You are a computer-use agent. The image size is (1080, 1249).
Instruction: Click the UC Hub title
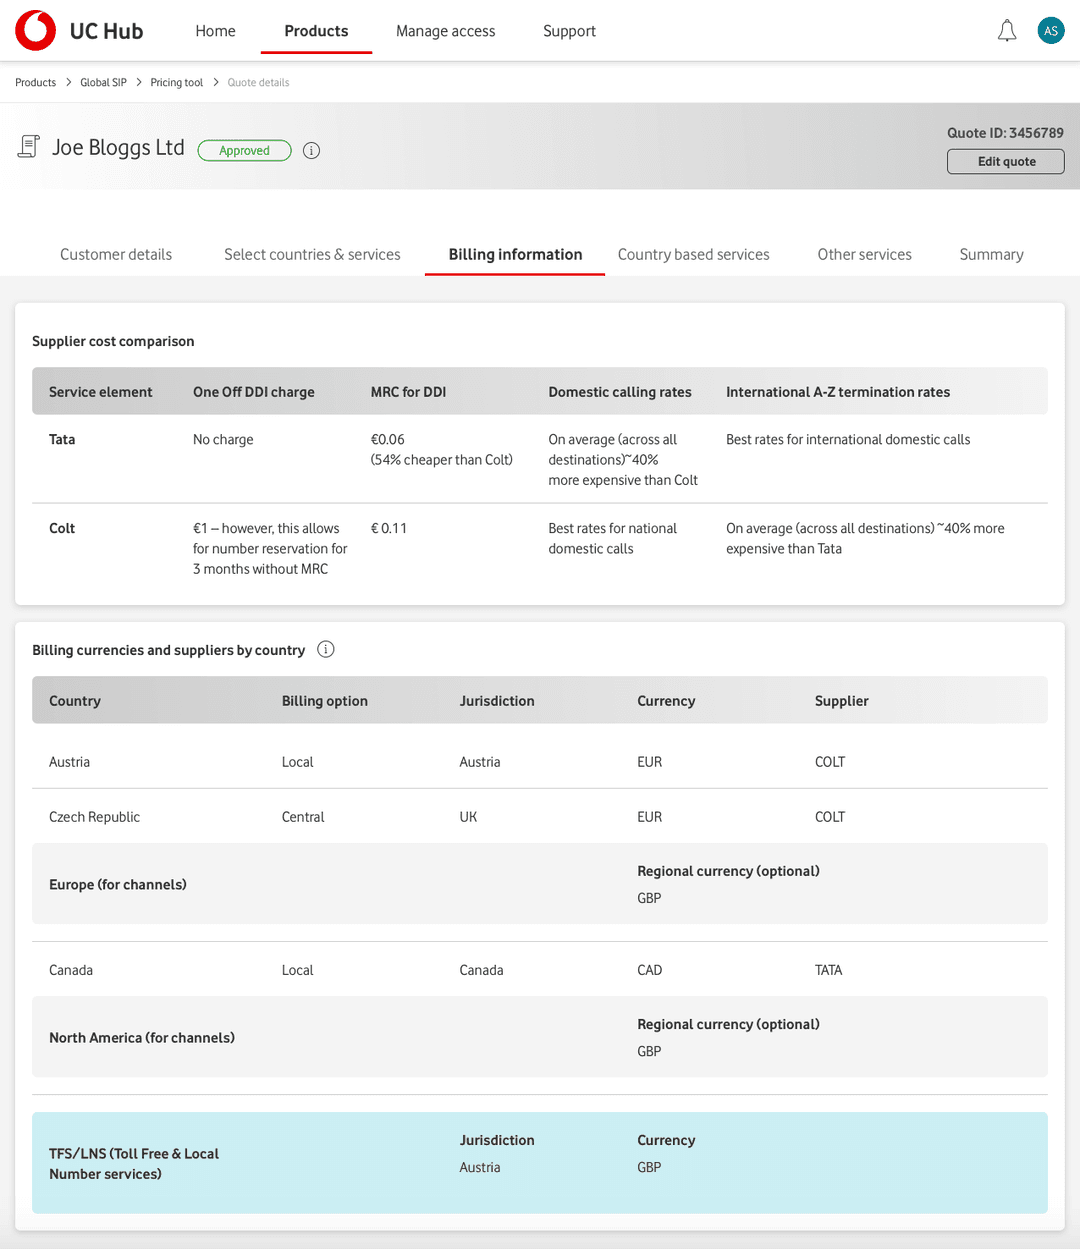pyautogui.click(x=106, y=31)
